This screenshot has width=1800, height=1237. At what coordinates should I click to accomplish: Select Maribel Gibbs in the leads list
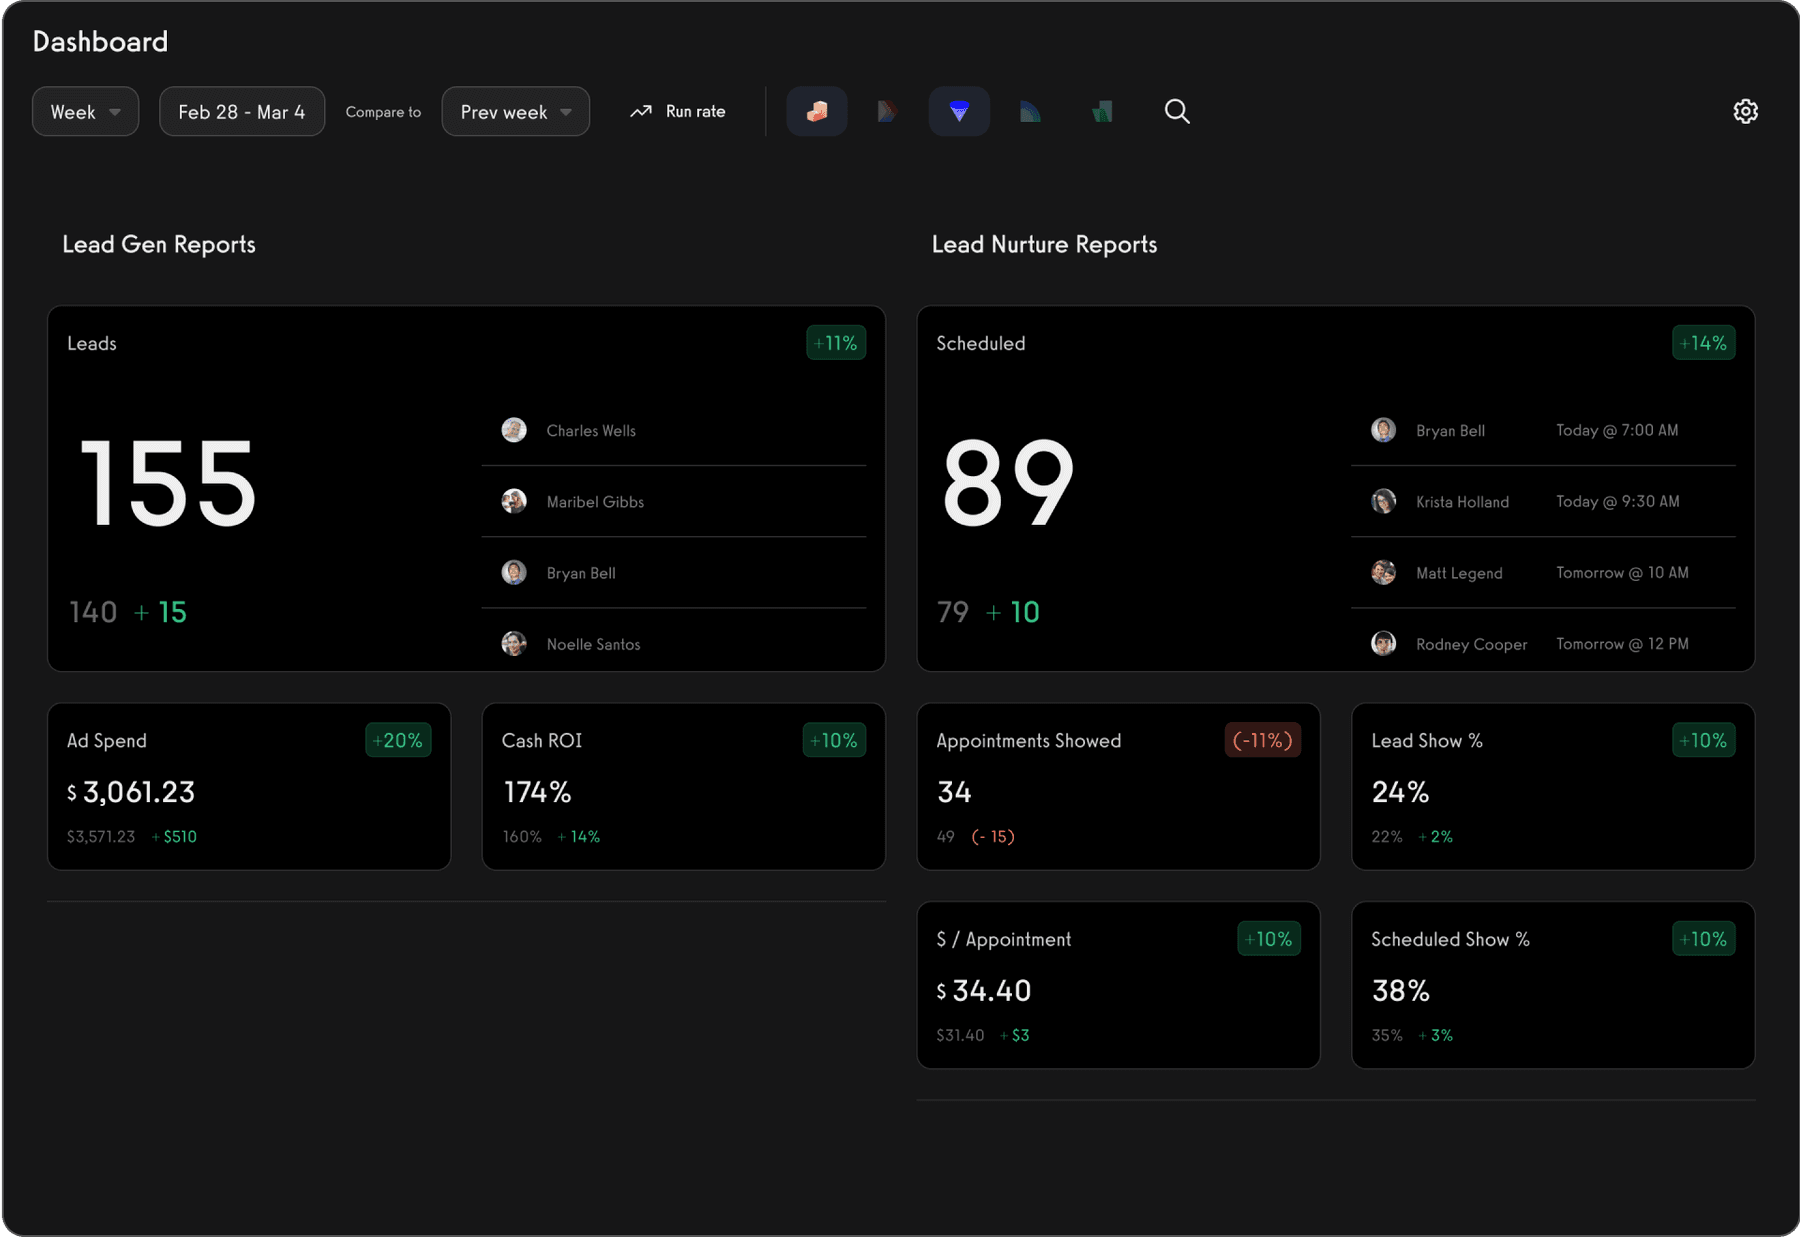(x=595, y=502)
